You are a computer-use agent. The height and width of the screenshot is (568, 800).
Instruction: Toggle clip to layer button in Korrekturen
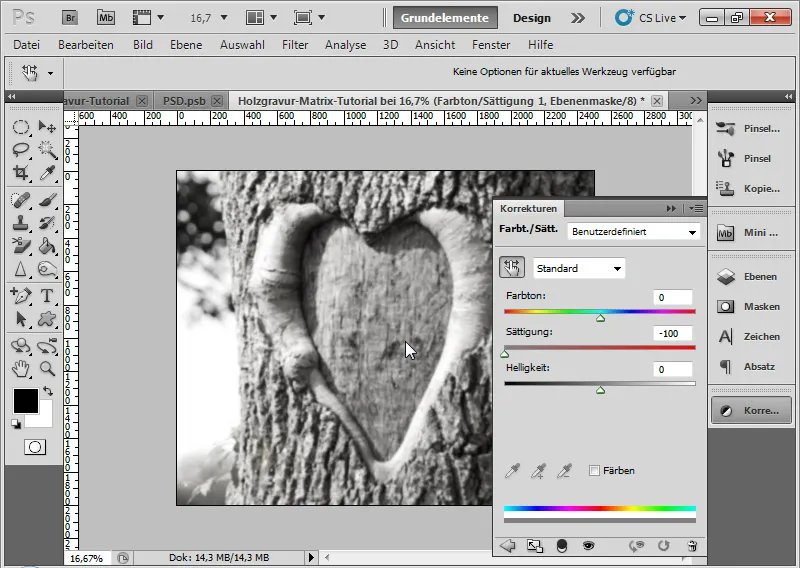(x=562, y=546)
